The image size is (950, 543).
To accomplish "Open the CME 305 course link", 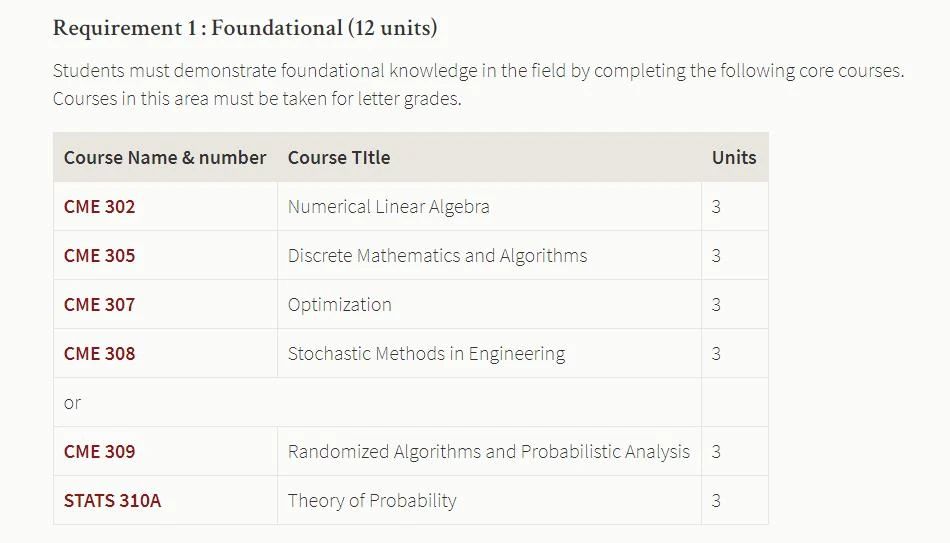I will (x=99, y=256).
